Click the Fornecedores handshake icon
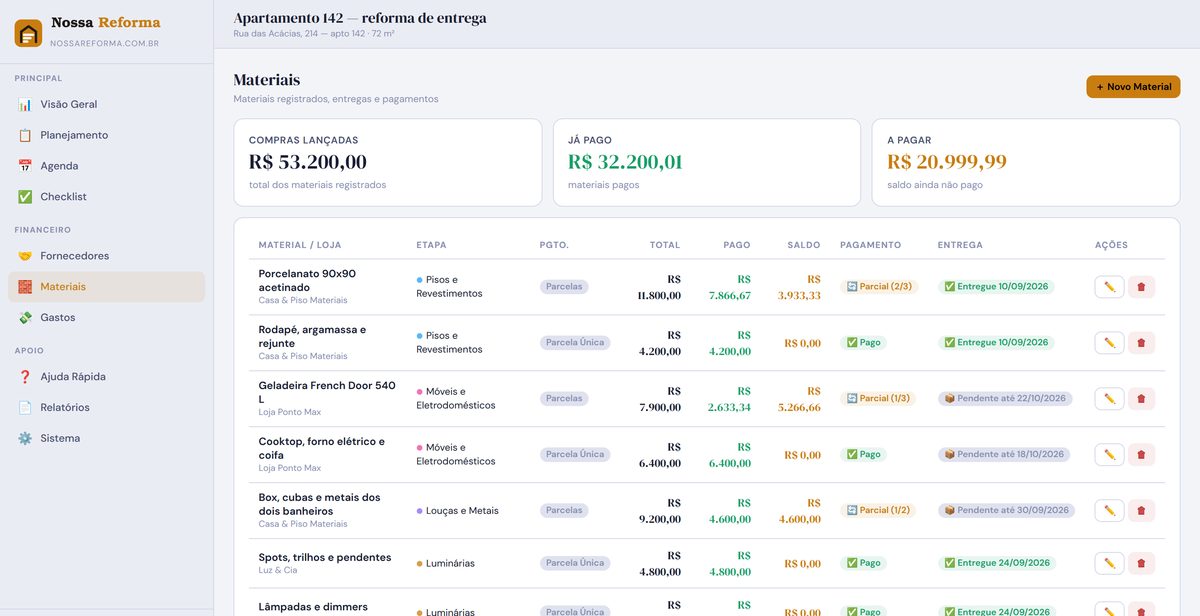This screenshot has width=1200, height=616. pos(25,256)
